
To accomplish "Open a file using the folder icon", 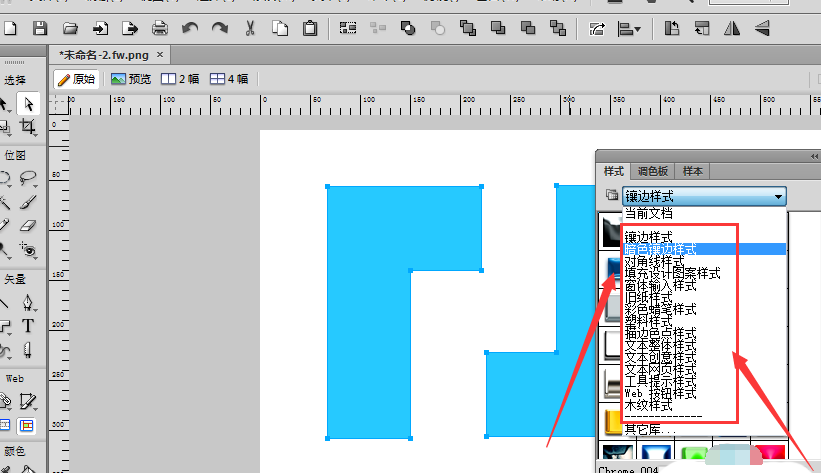I will 70,28.
